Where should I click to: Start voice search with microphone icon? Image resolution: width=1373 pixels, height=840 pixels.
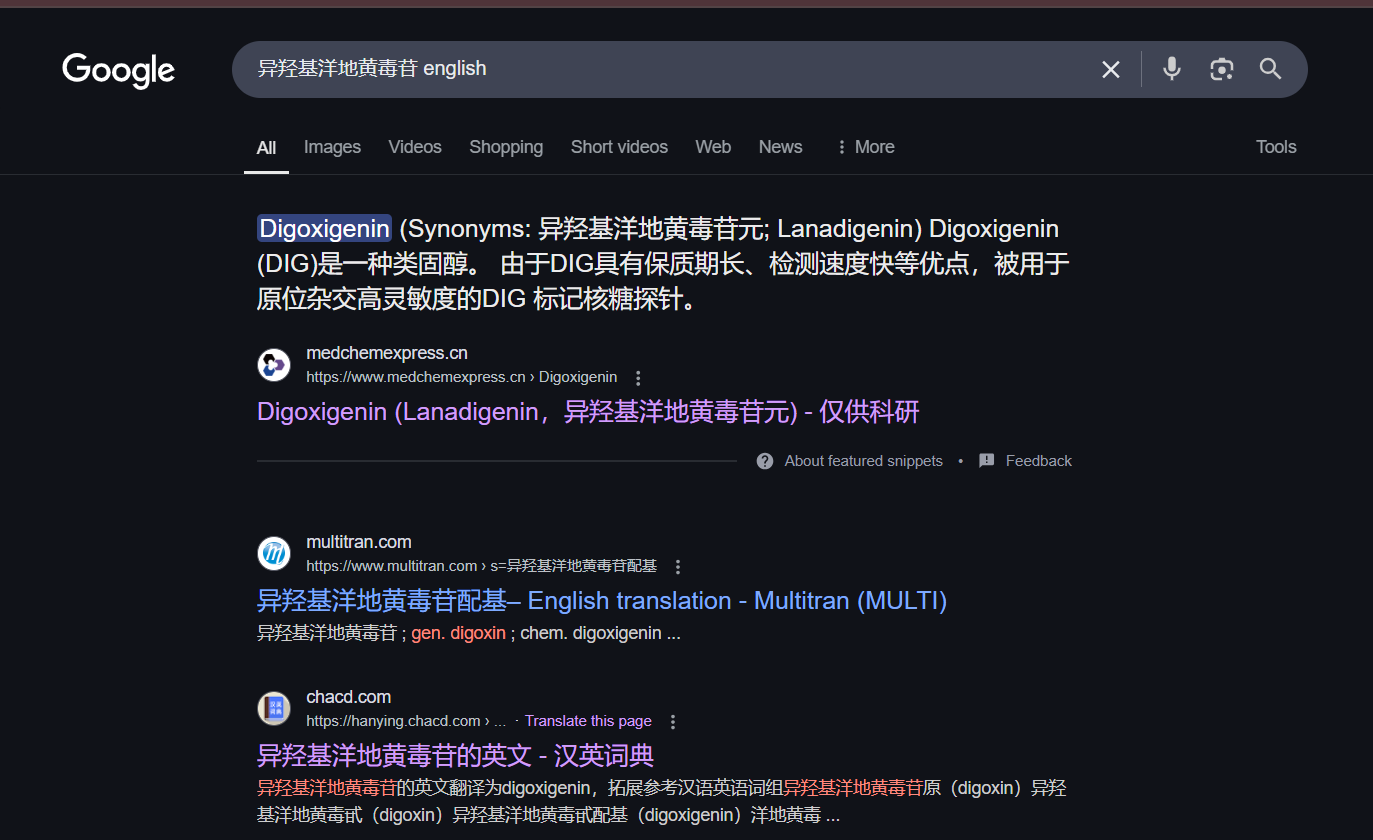(1171, 69)
